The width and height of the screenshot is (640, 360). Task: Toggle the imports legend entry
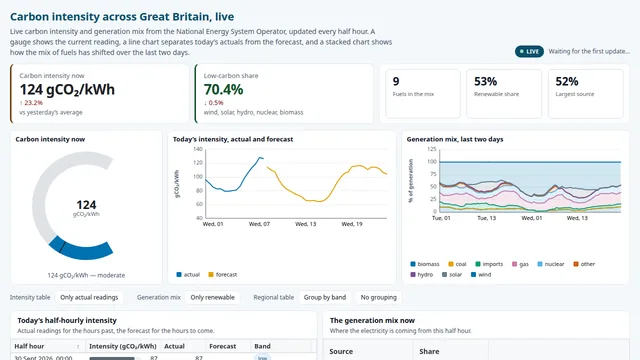tap(489, 264)
